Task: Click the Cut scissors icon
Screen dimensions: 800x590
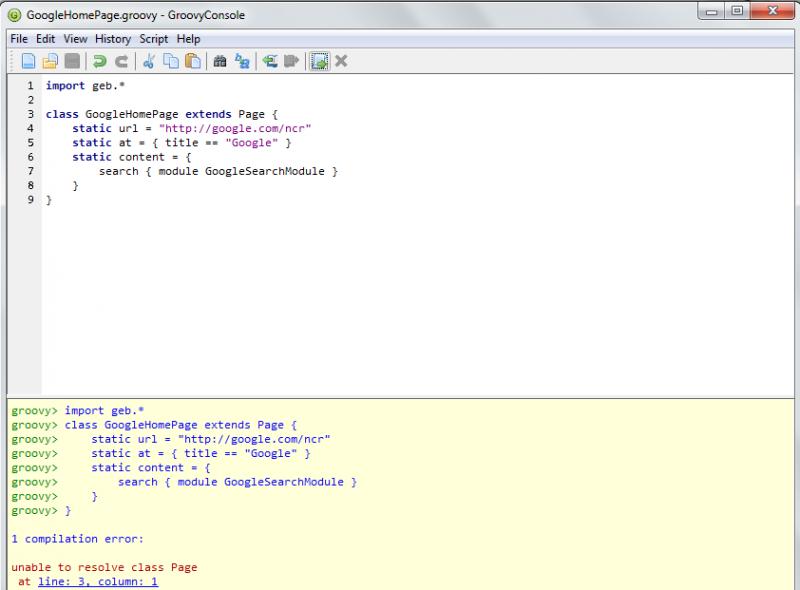Action: [x=149, y=61]
